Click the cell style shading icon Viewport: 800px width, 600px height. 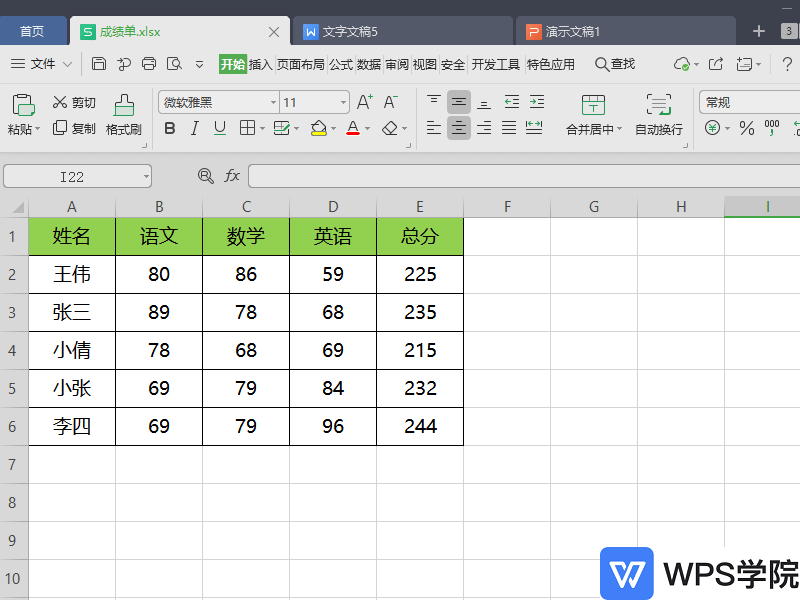[282, 128]
